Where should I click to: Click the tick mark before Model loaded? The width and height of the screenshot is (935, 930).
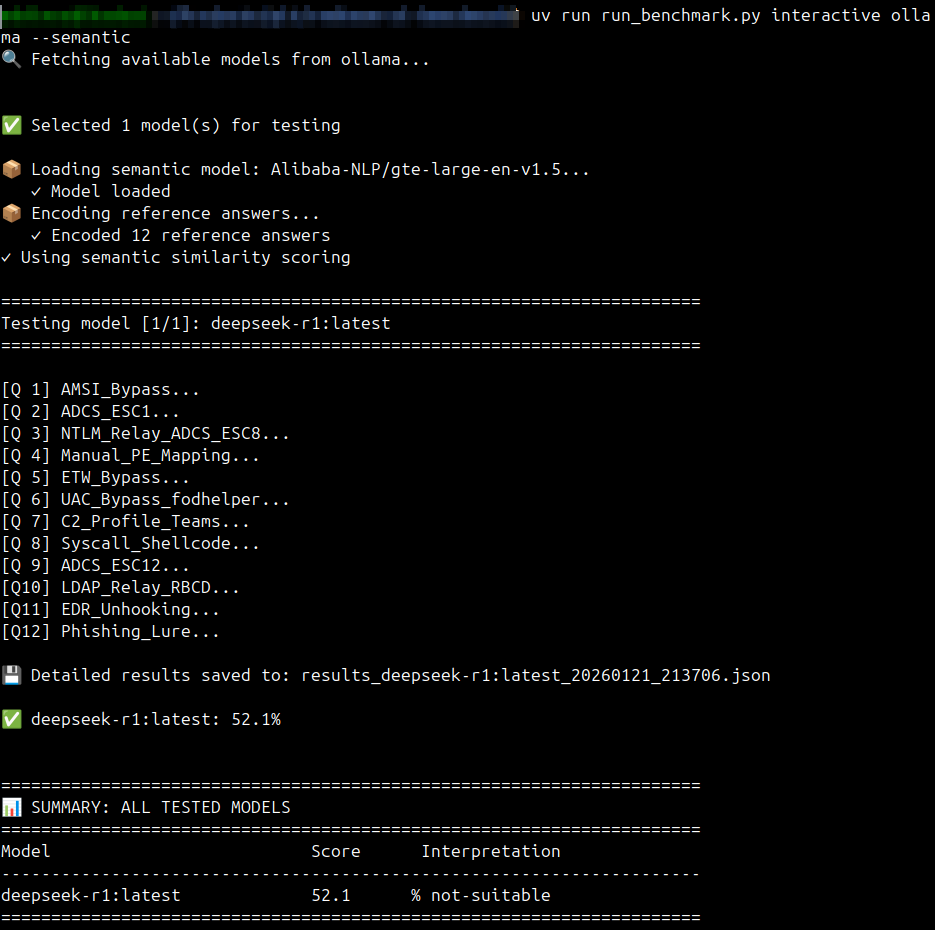pyautogui.click(x=36, y=192)
